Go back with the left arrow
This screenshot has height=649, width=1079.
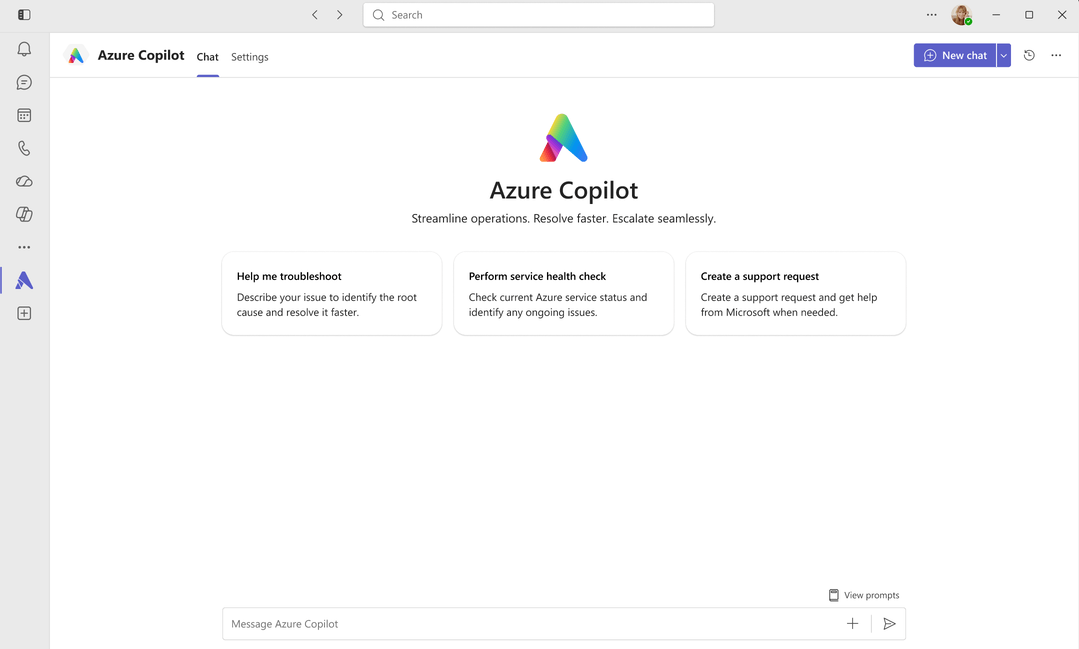[314, 14]
